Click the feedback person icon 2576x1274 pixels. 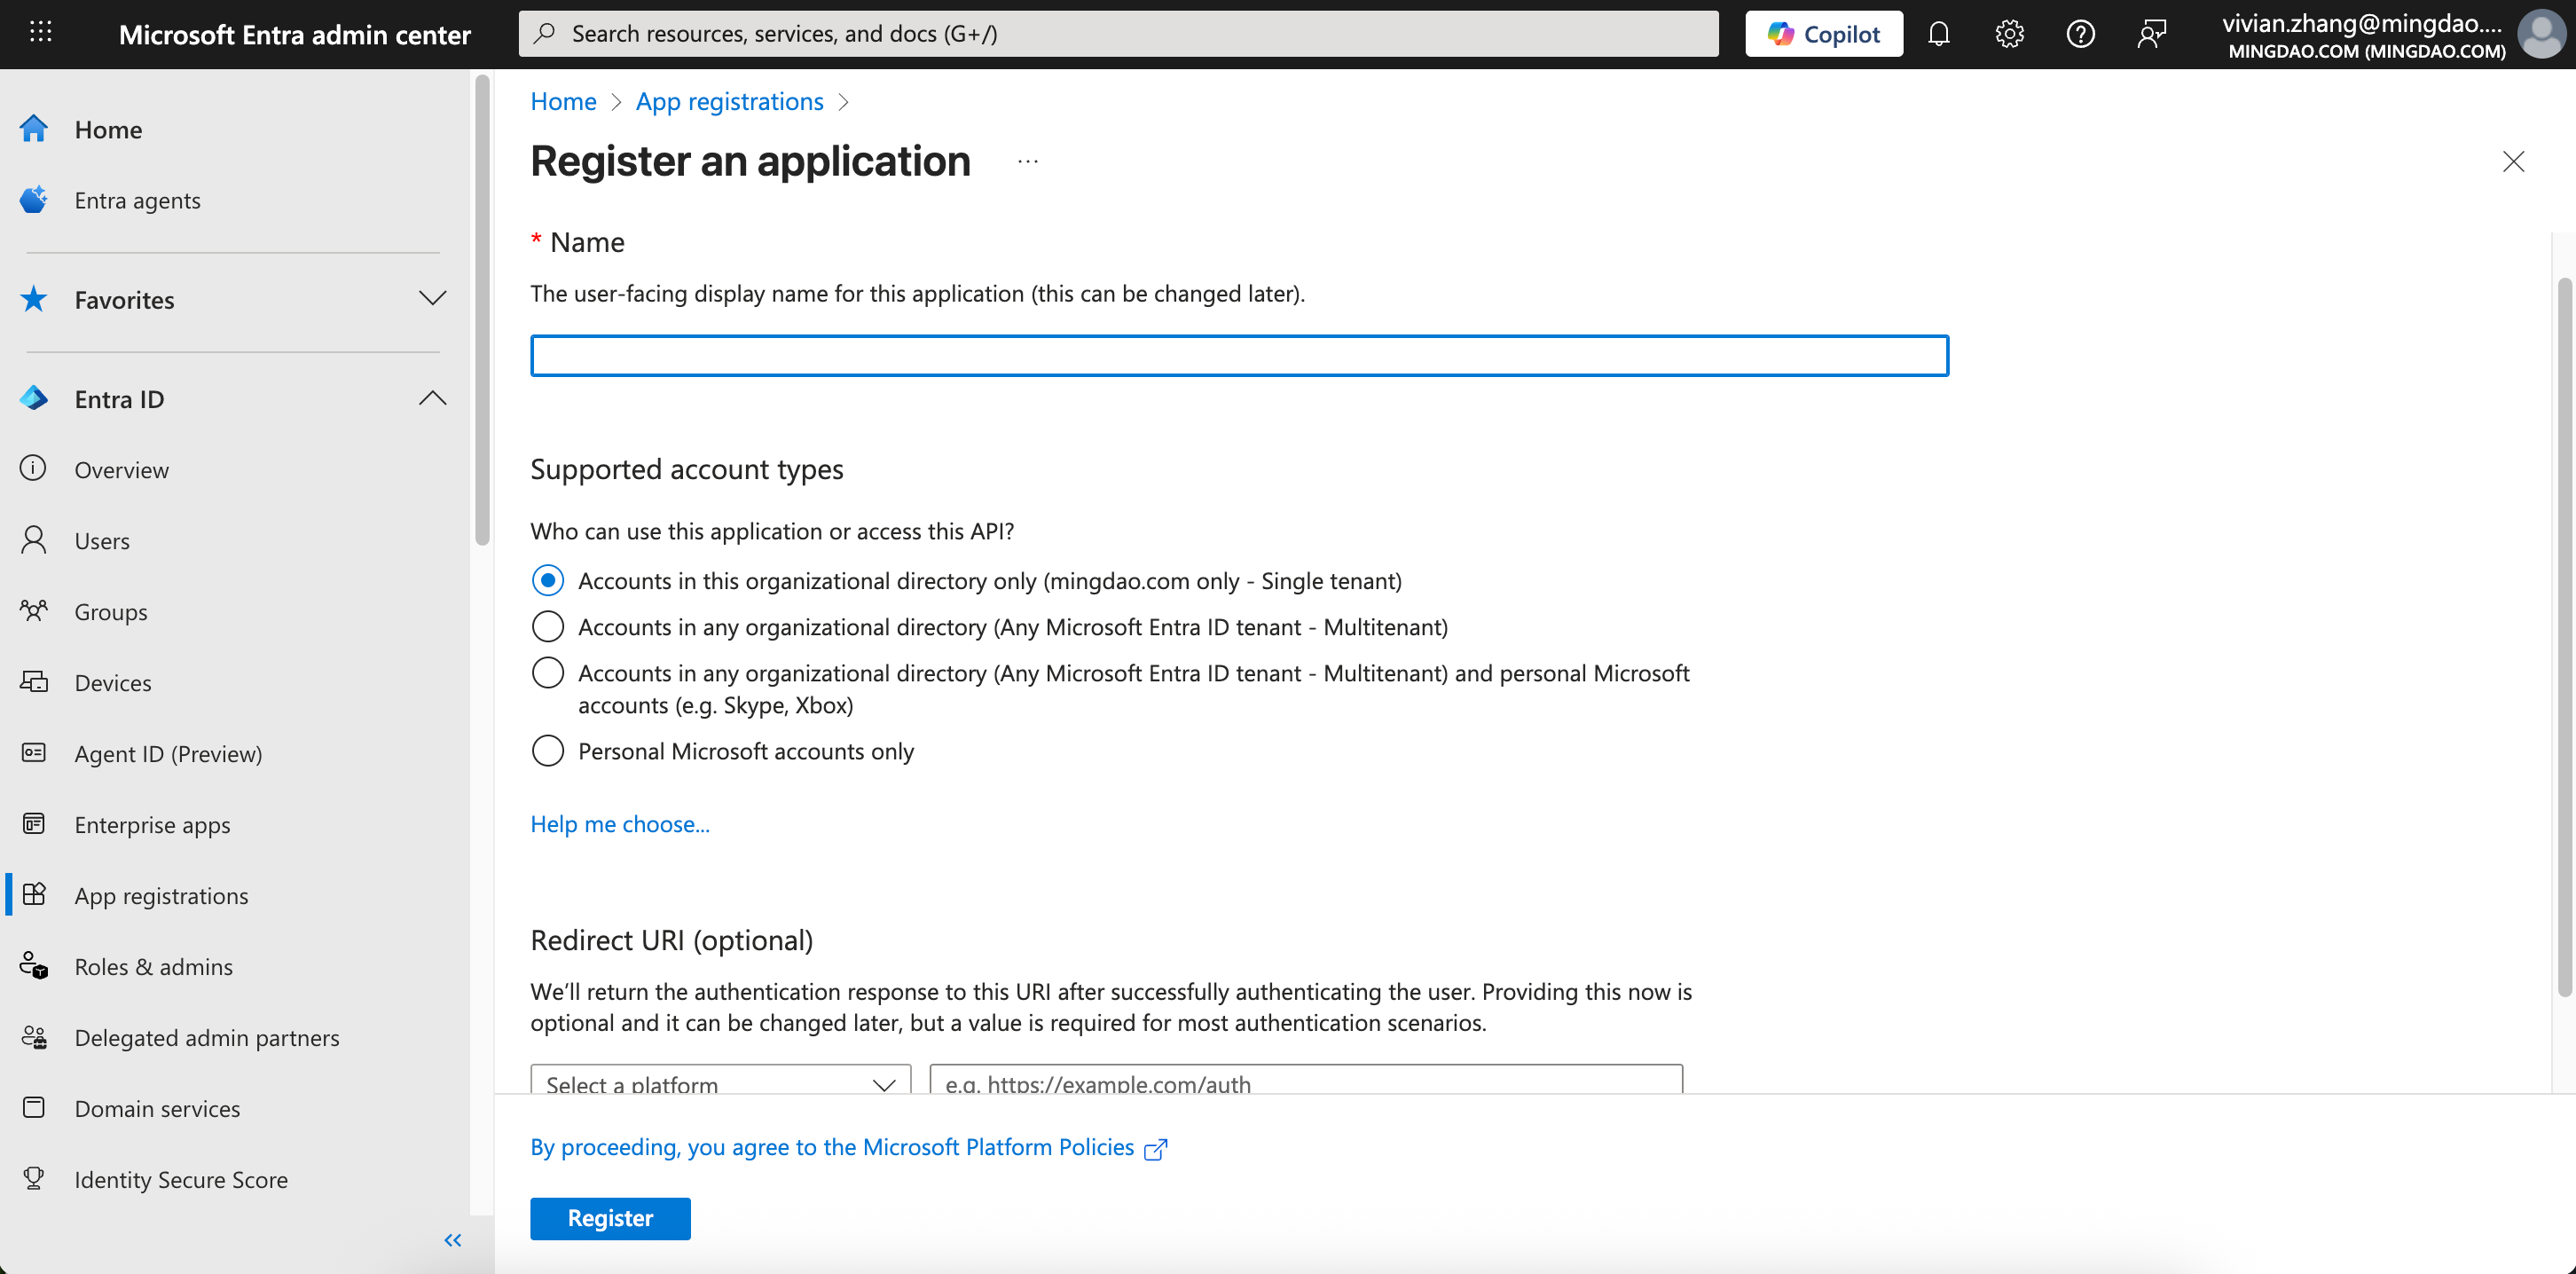2151,34
